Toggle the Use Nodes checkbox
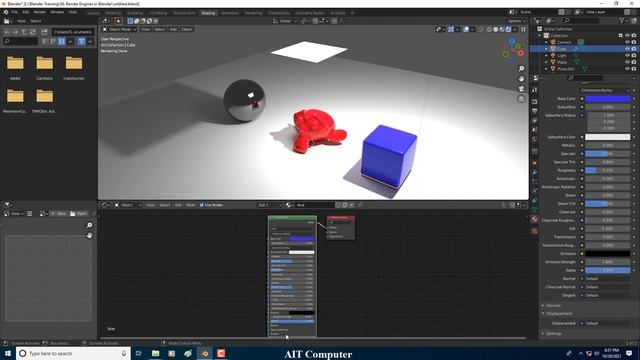640x360 pixels. 202,205
